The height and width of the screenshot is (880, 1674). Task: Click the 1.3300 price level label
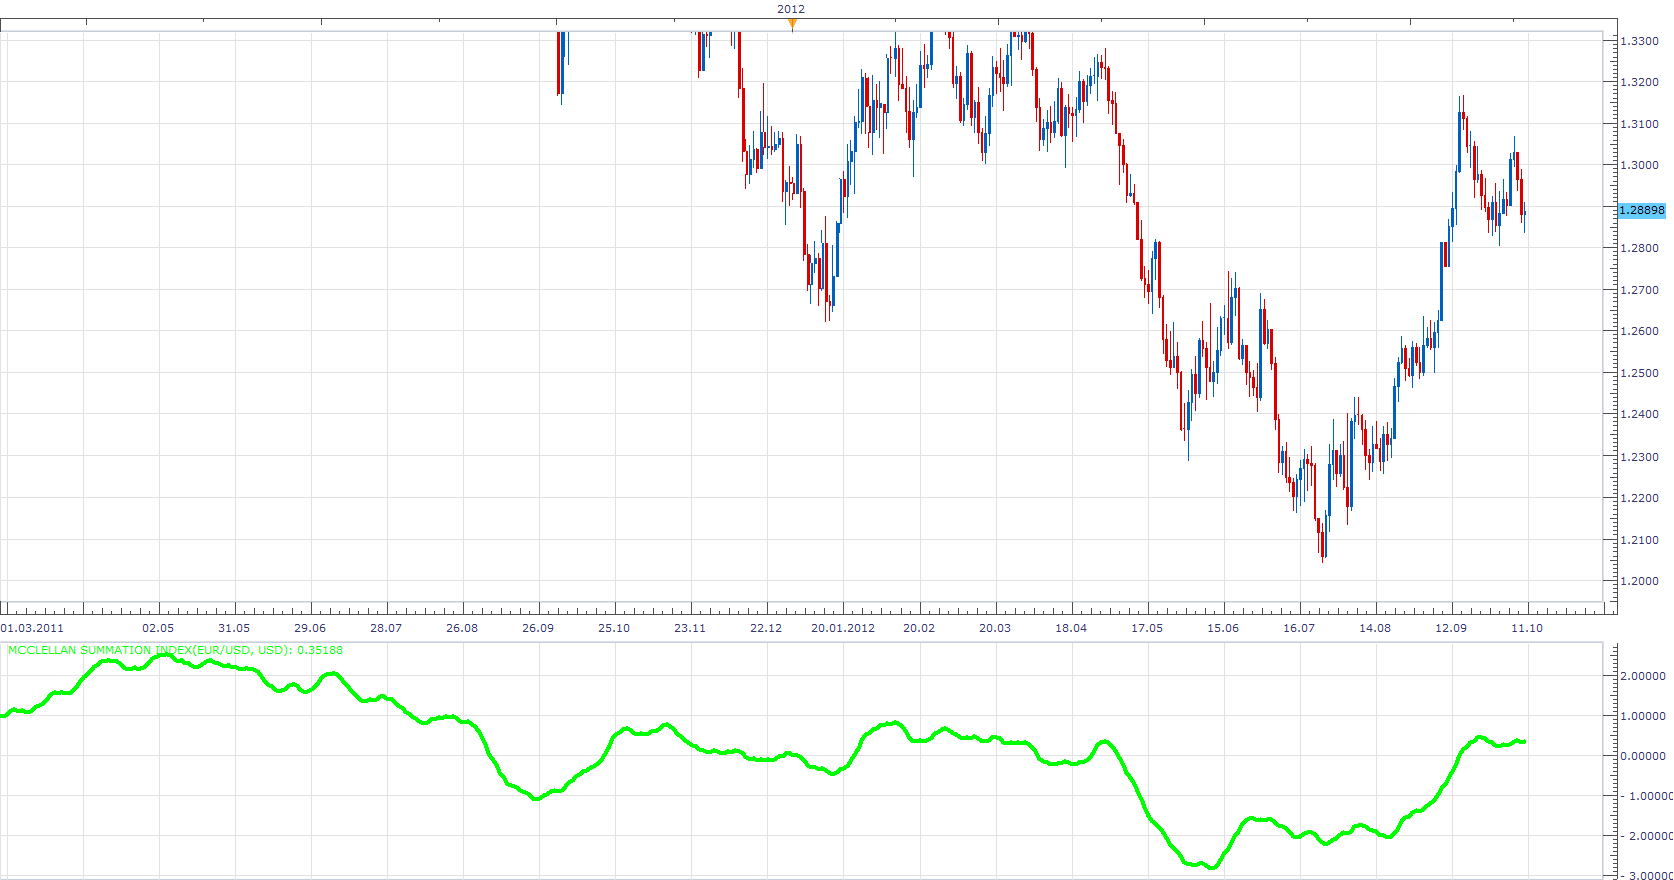pos(1640,41)
